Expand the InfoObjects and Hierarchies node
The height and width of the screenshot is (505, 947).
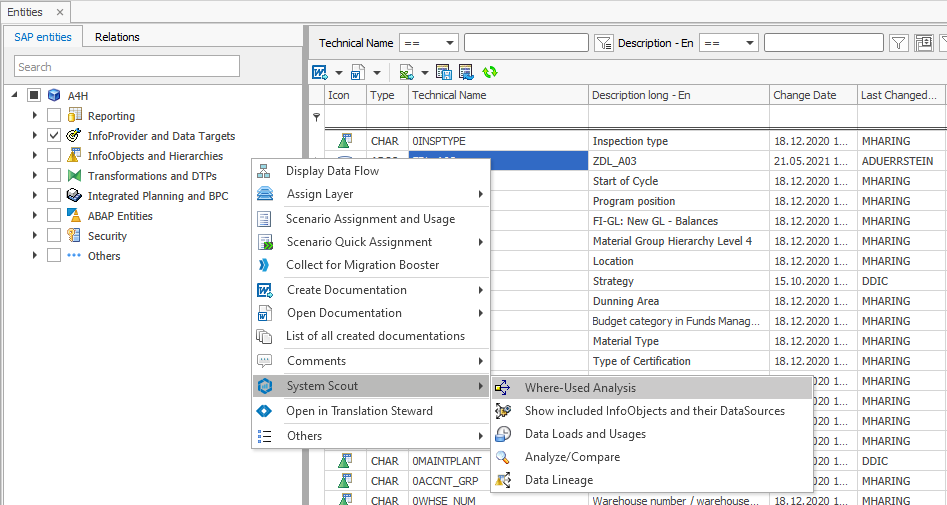pos(34,156)
